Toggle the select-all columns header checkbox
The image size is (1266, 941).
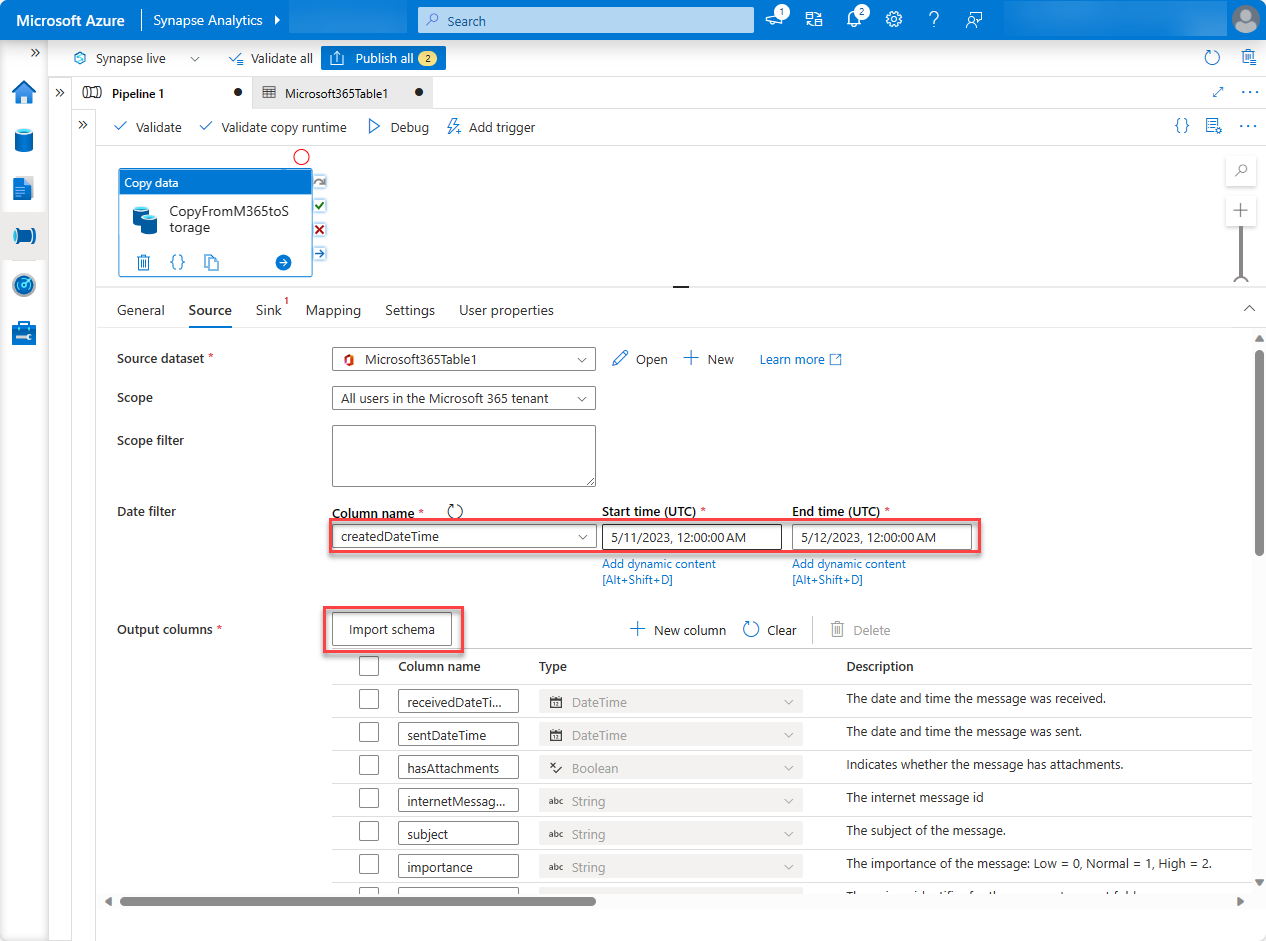coord(369,666)
